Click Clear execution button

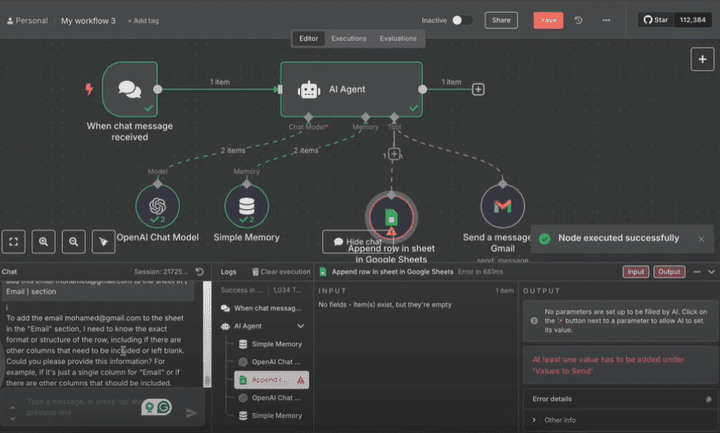[x=281, y=272]
